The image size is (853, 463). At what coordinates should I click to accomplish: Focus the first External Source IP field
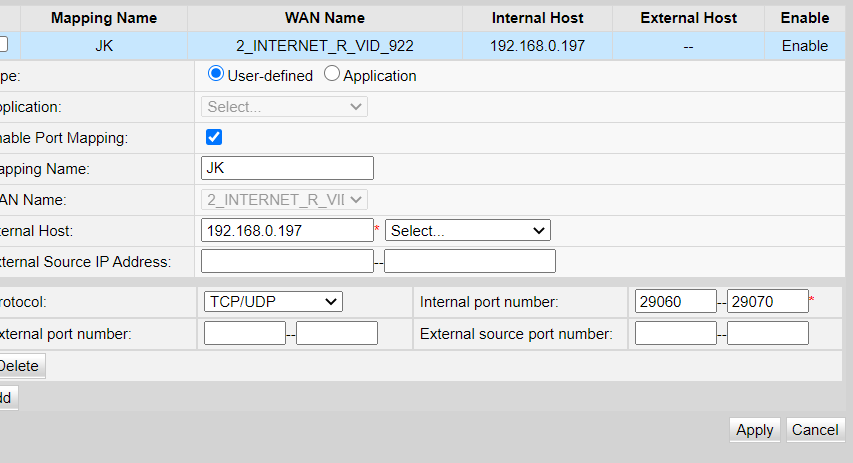pos(287,261)
